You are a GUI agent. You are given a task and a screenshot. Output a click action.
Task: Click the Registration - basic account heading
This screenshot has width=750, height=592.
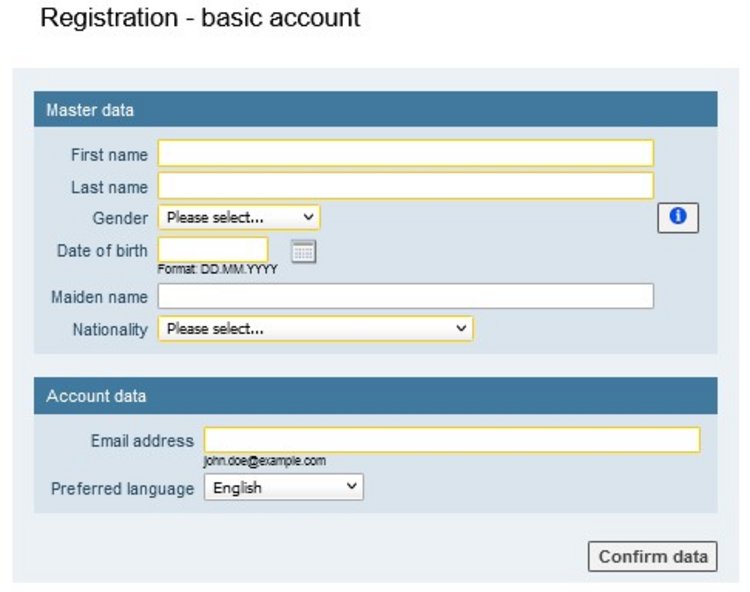pyautogui.click(x=200, y=18)
